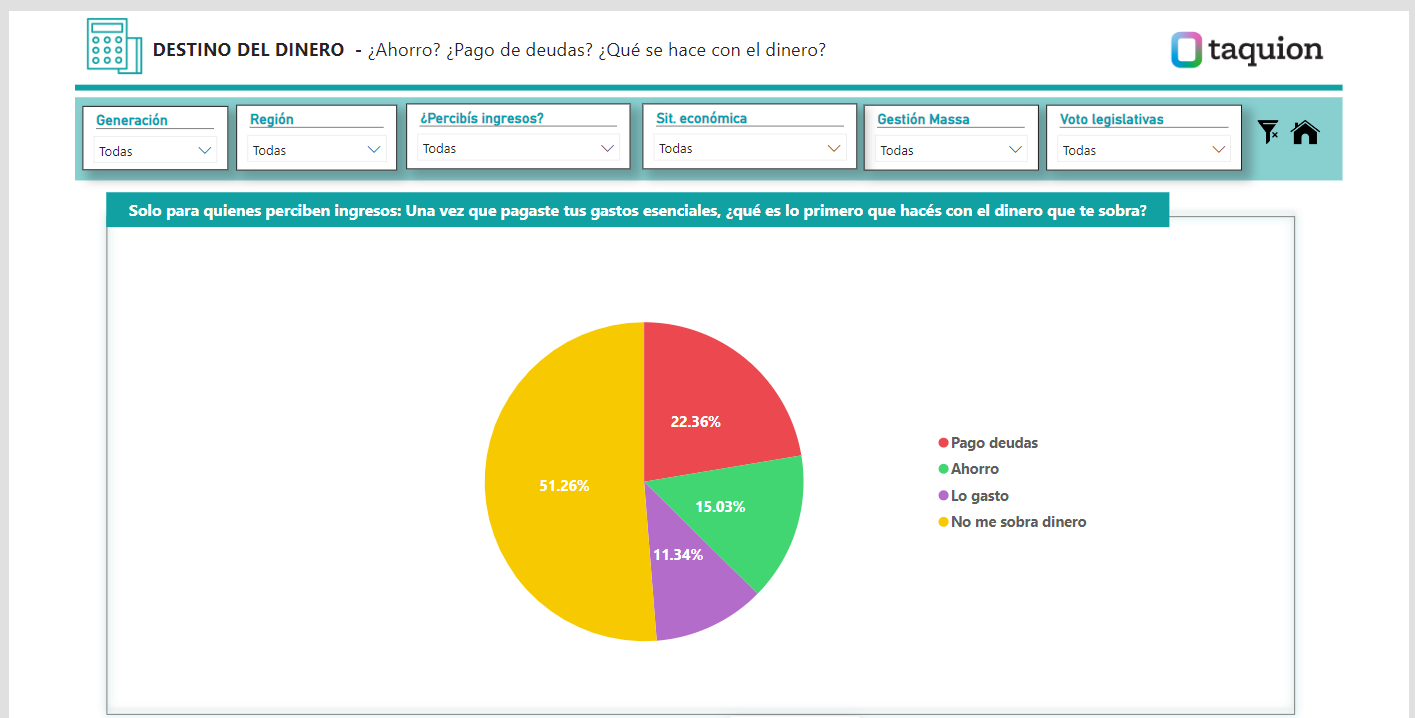The image size is (1415, 718).
Task: Open the Gestión Massa dropdown
Action: coord(951,150)
